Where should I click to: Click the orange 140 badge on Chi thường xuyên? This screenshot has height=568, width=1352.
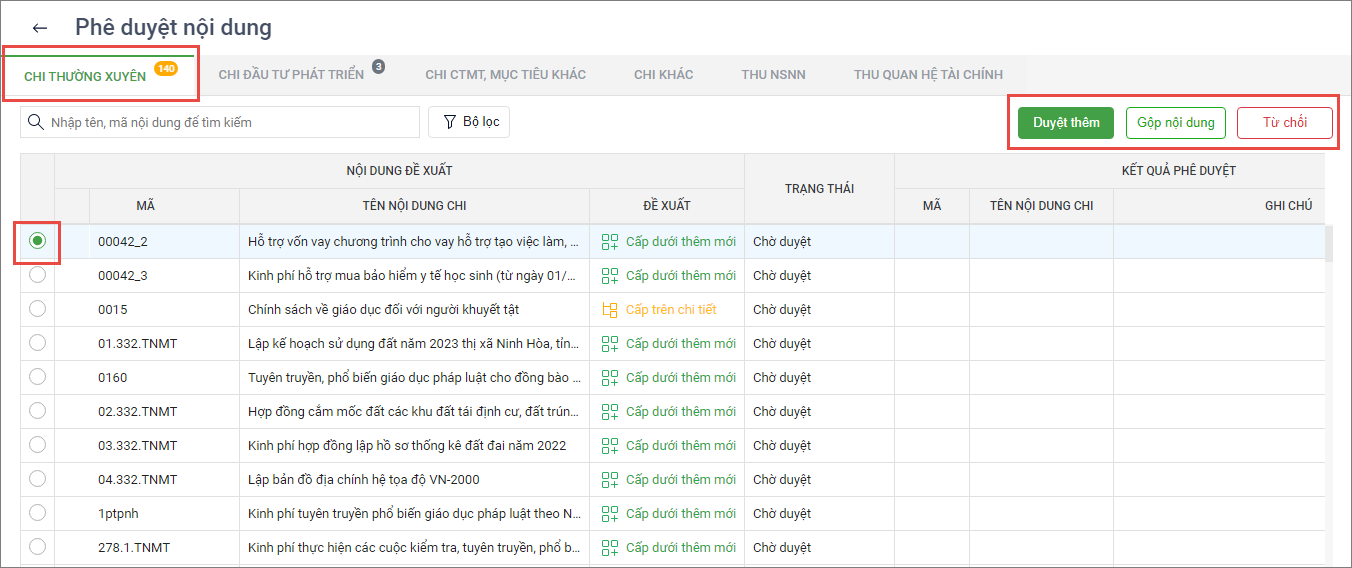coord(166,69)
